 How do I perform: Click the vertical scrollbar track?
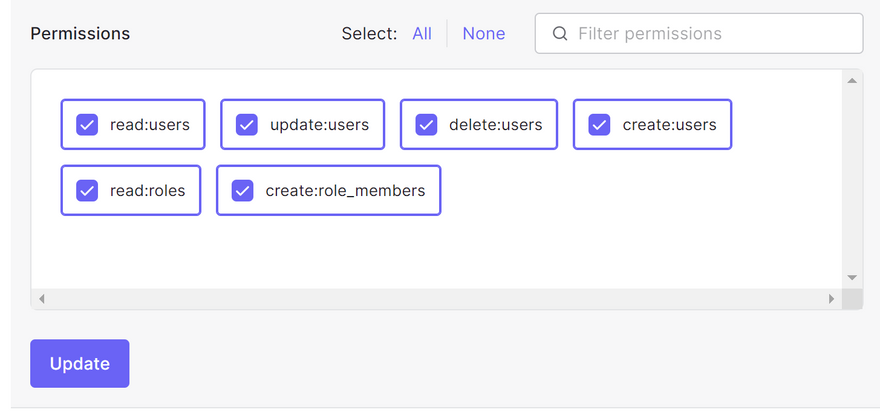click(x=852, y=180)
